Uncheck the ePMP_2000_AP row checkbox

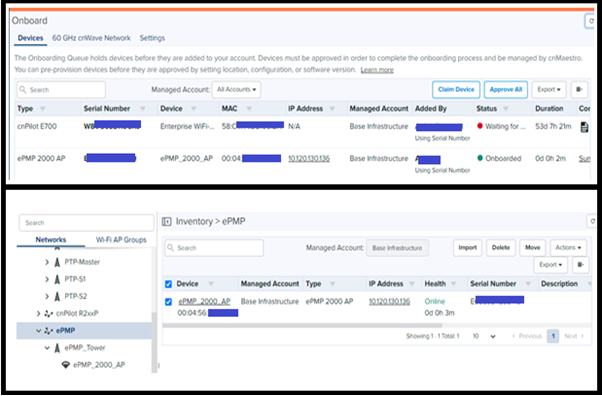point(168,302)
